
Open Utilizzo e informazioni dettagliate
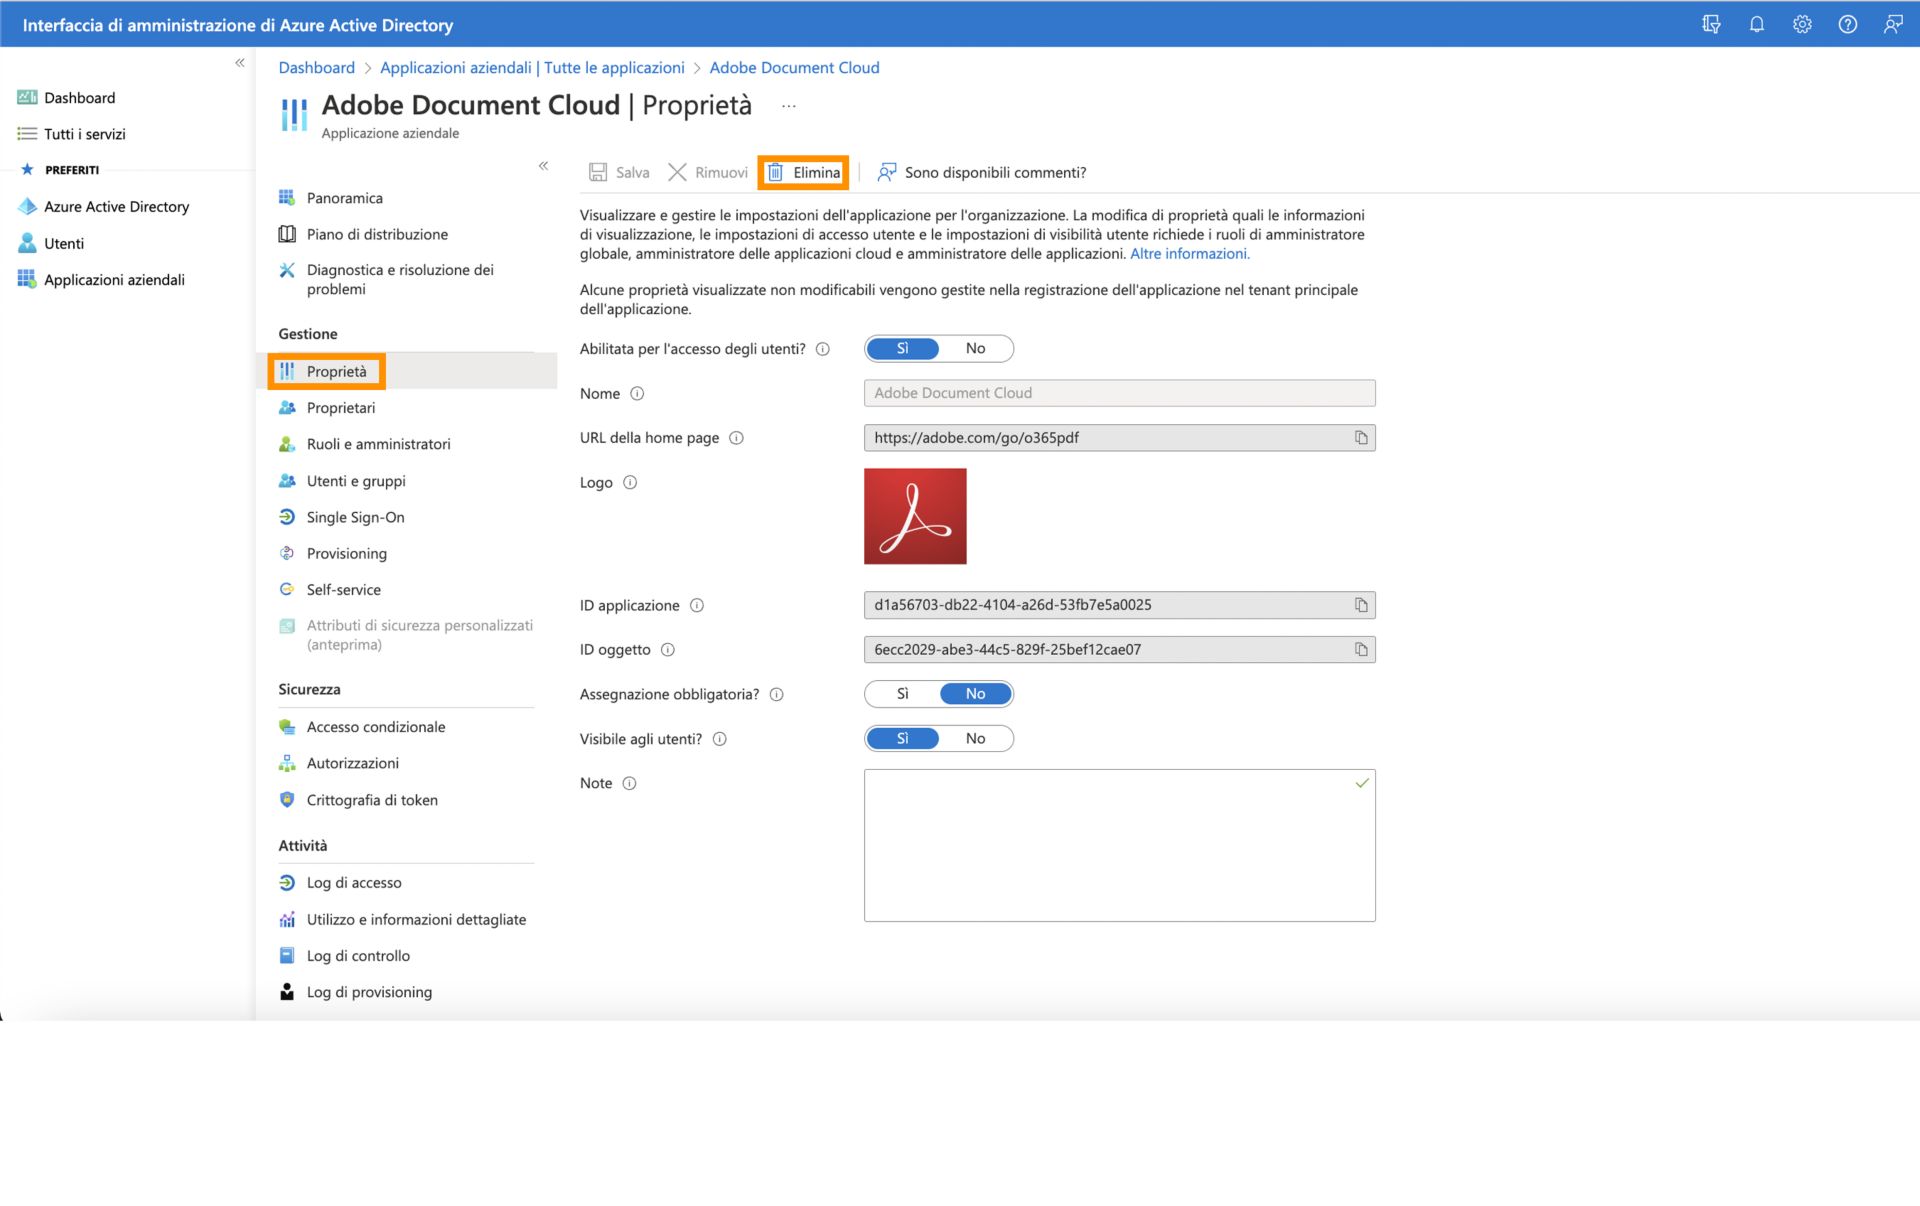[416, 920]
